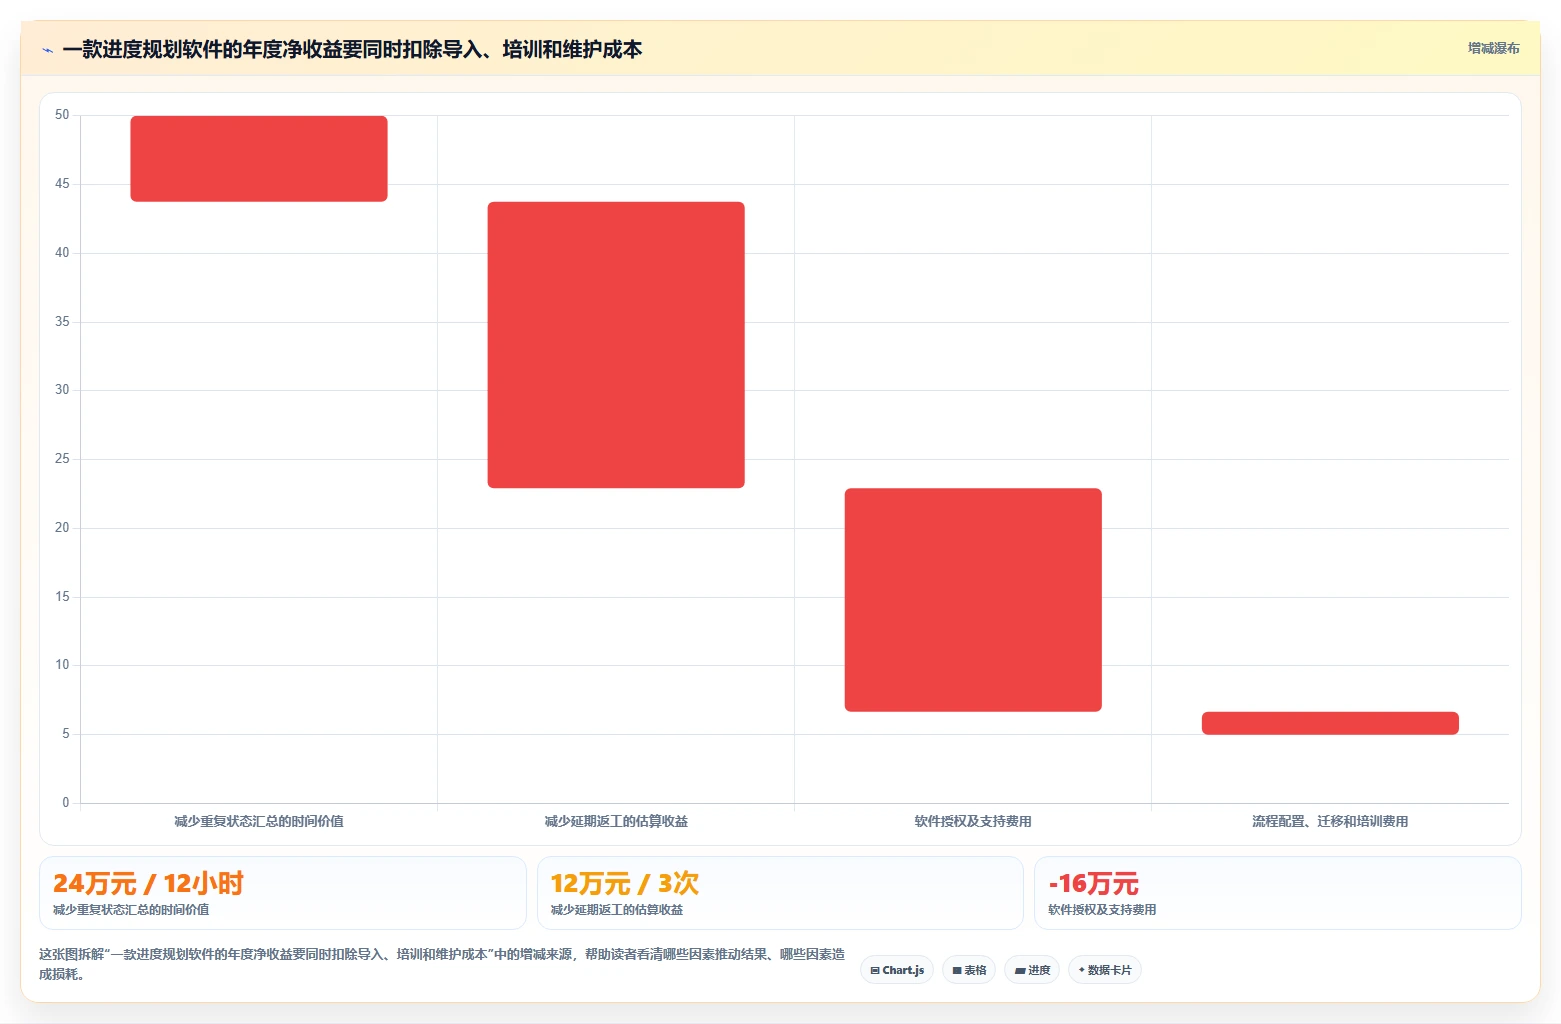Click the lightning icon beside the title
1561x1024 pixels.
pos(47,50)
